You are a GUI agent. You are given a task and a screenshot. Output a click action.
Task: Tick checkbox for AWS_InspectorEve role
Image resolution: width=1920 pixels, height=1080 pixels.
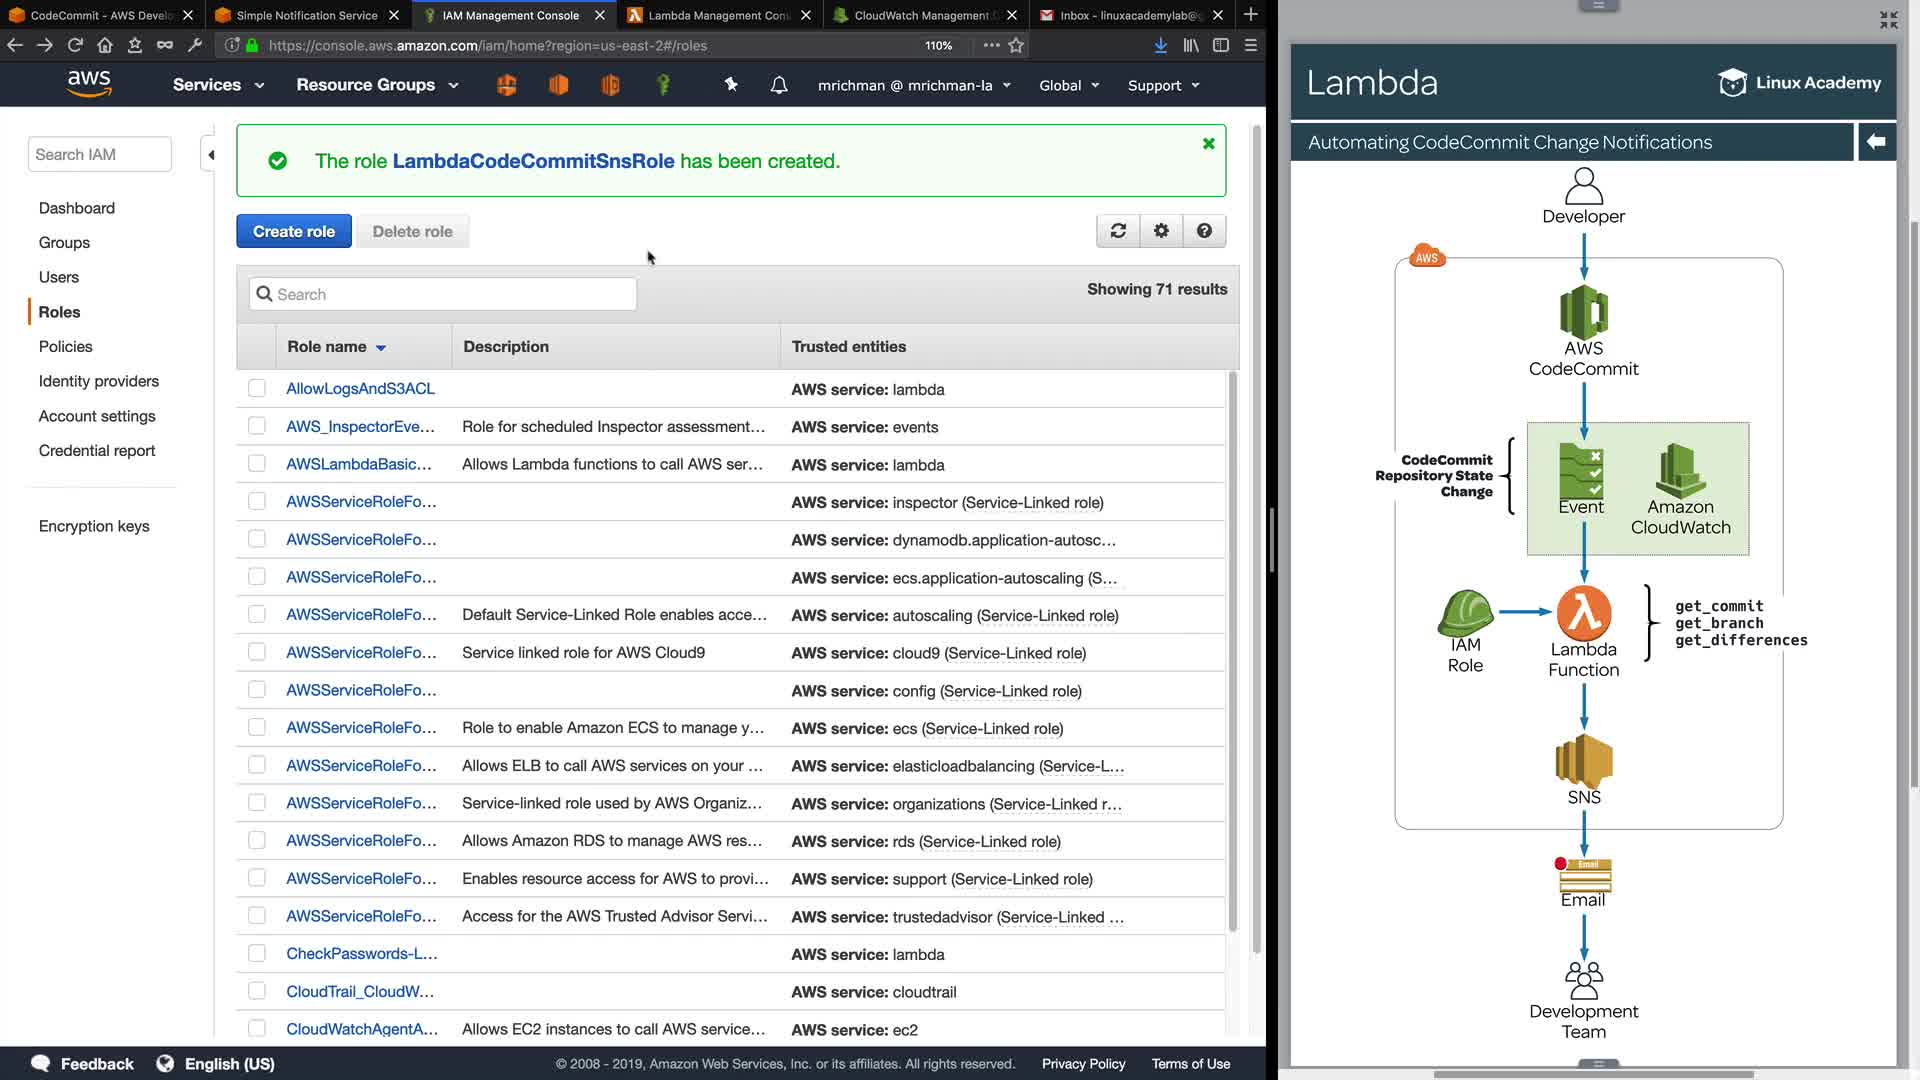click(257, 426)
